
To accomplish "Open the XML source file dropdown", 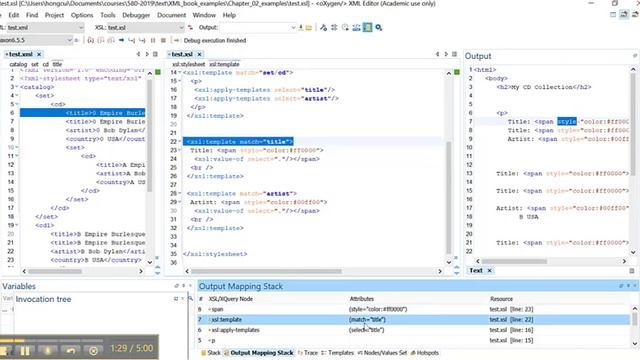I will [x=81, y=27].
